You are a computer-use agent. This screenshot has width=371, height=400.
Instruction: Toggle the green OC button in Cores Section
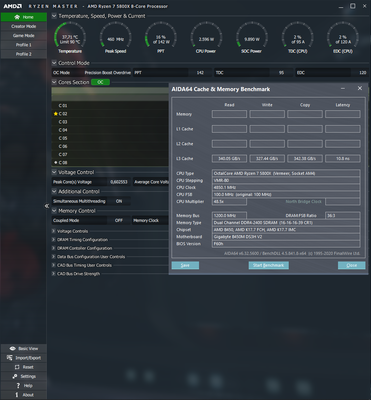(100, 82)
